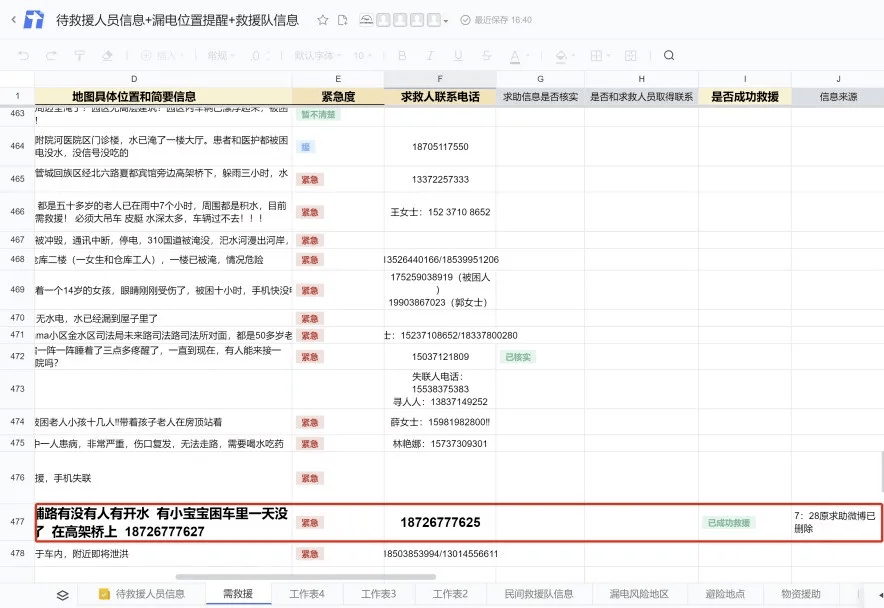The height and width of the screenshot is (608, 884).
Task: Open the 默认字体 font dropdown
Action: tap(318, 55)
